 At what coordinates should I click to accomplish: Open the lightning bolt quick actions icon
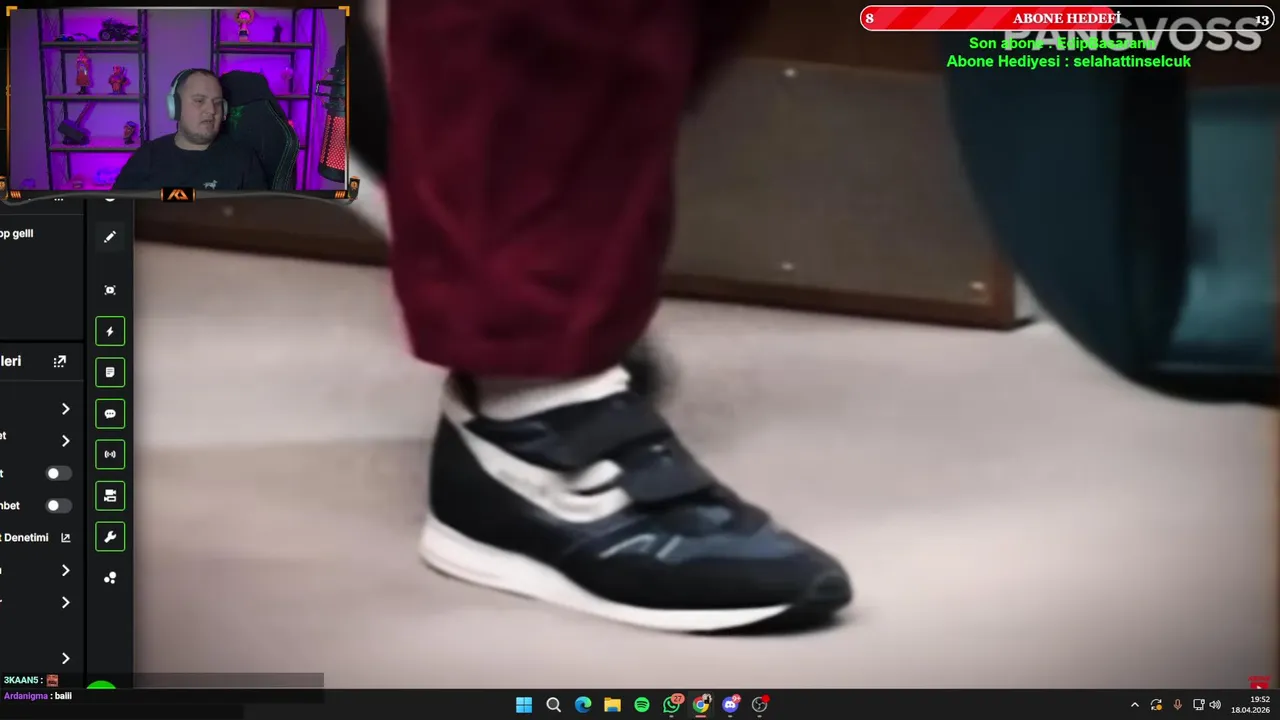pyautogui.click(x=110, y=331)
